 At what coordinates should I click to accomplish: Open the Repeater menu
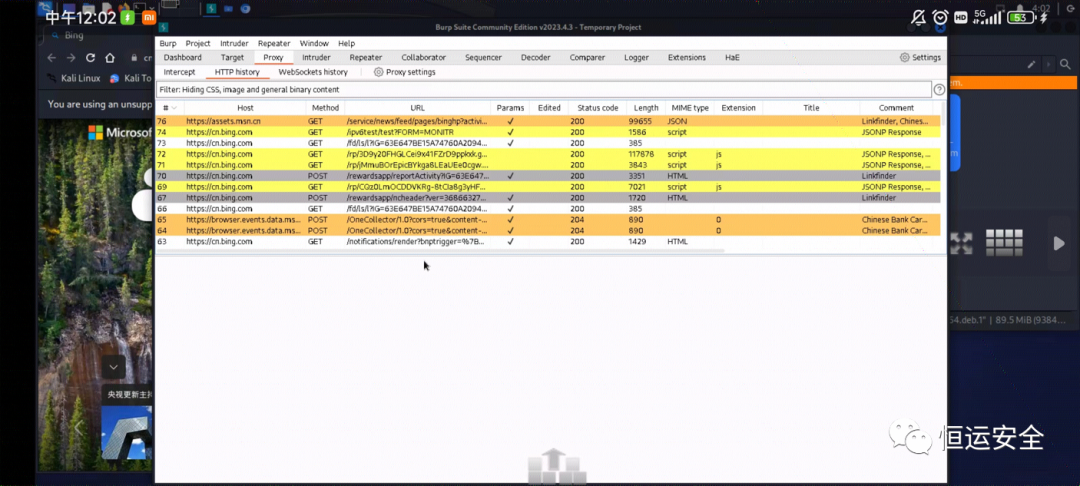pos(274,43)
